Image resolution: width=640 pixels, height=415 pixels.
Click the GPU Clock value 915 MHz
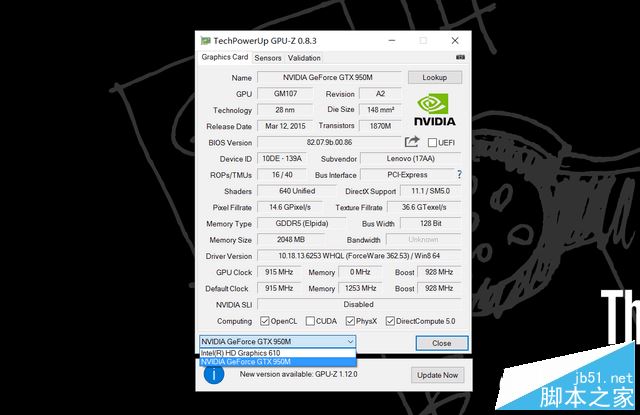(279, 272)
